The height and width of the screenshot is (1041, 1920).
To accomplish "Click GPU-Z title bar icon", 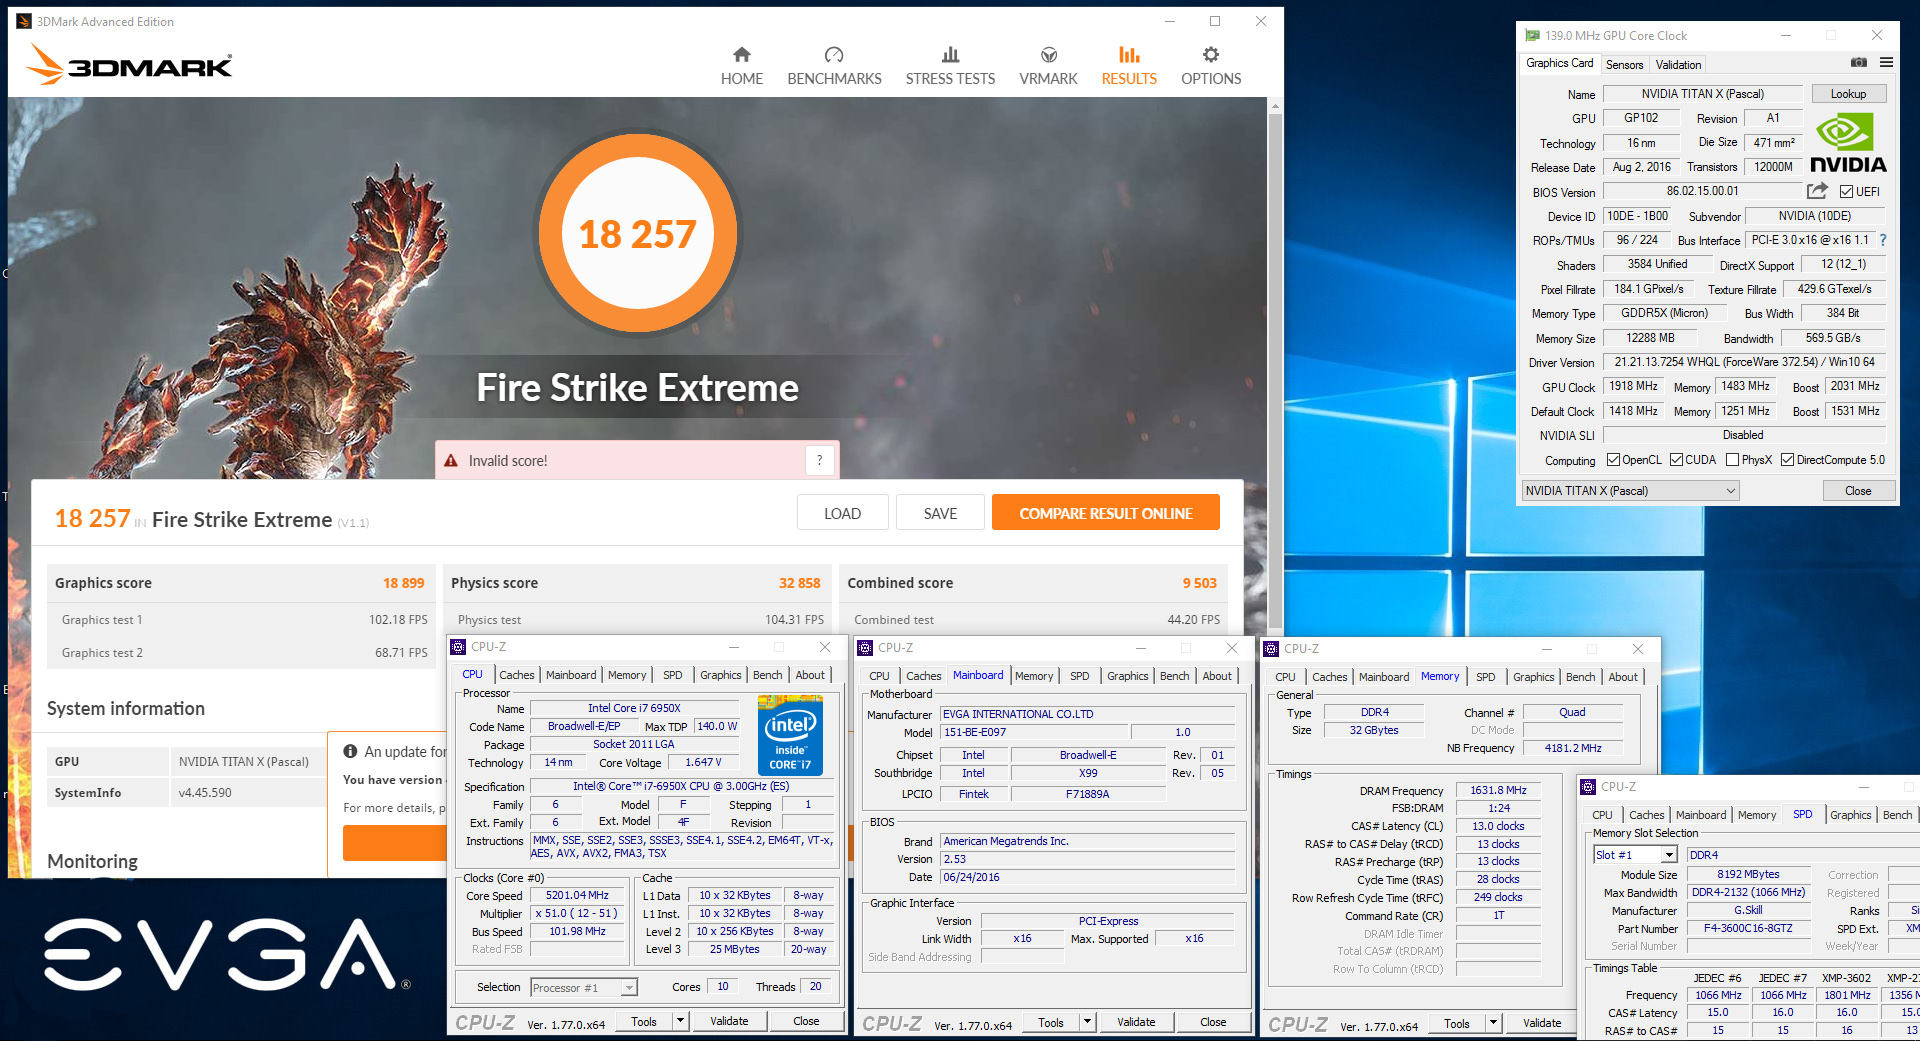I will pyautogui.click(x=1532, y=35).
